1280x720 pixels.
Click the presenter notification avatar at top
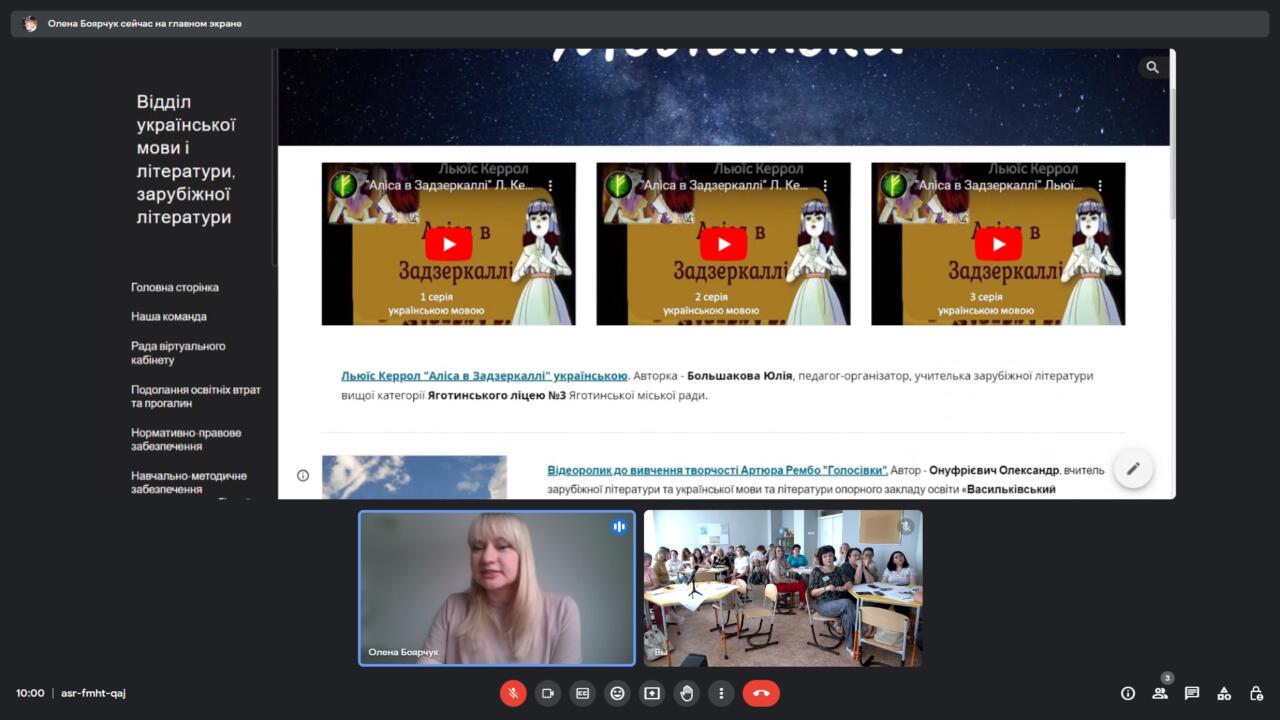[x=30, y=23]
